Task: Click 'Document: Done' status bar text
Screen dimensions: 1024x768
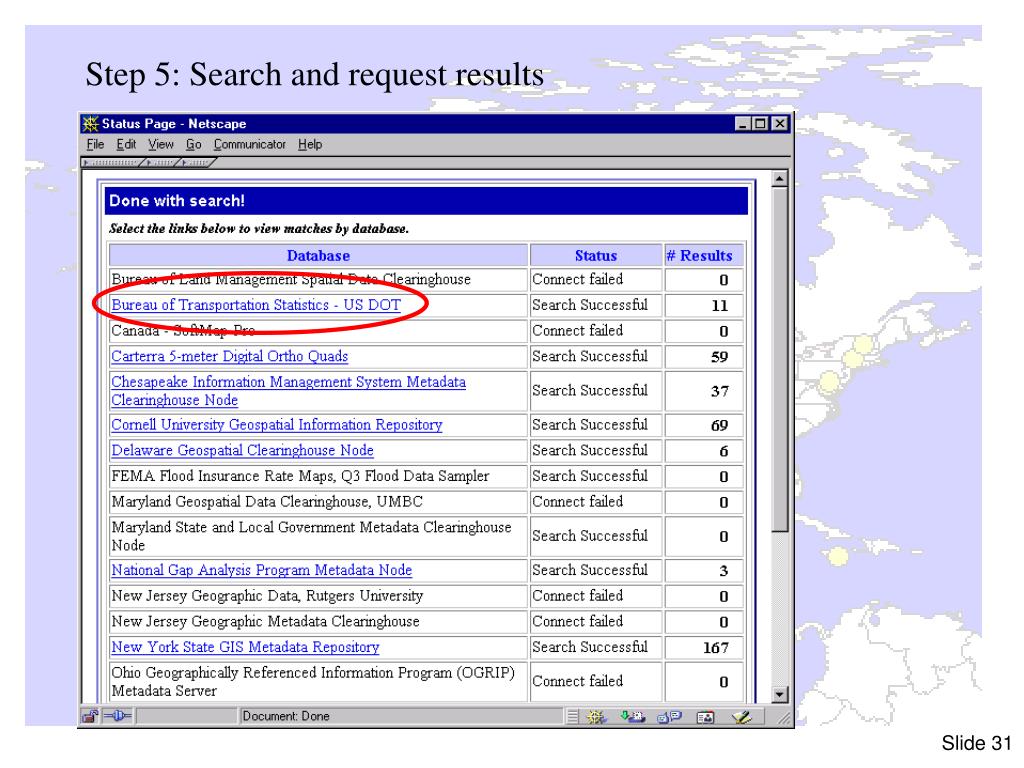Action: pyautogui.click(x=286, y=716)
